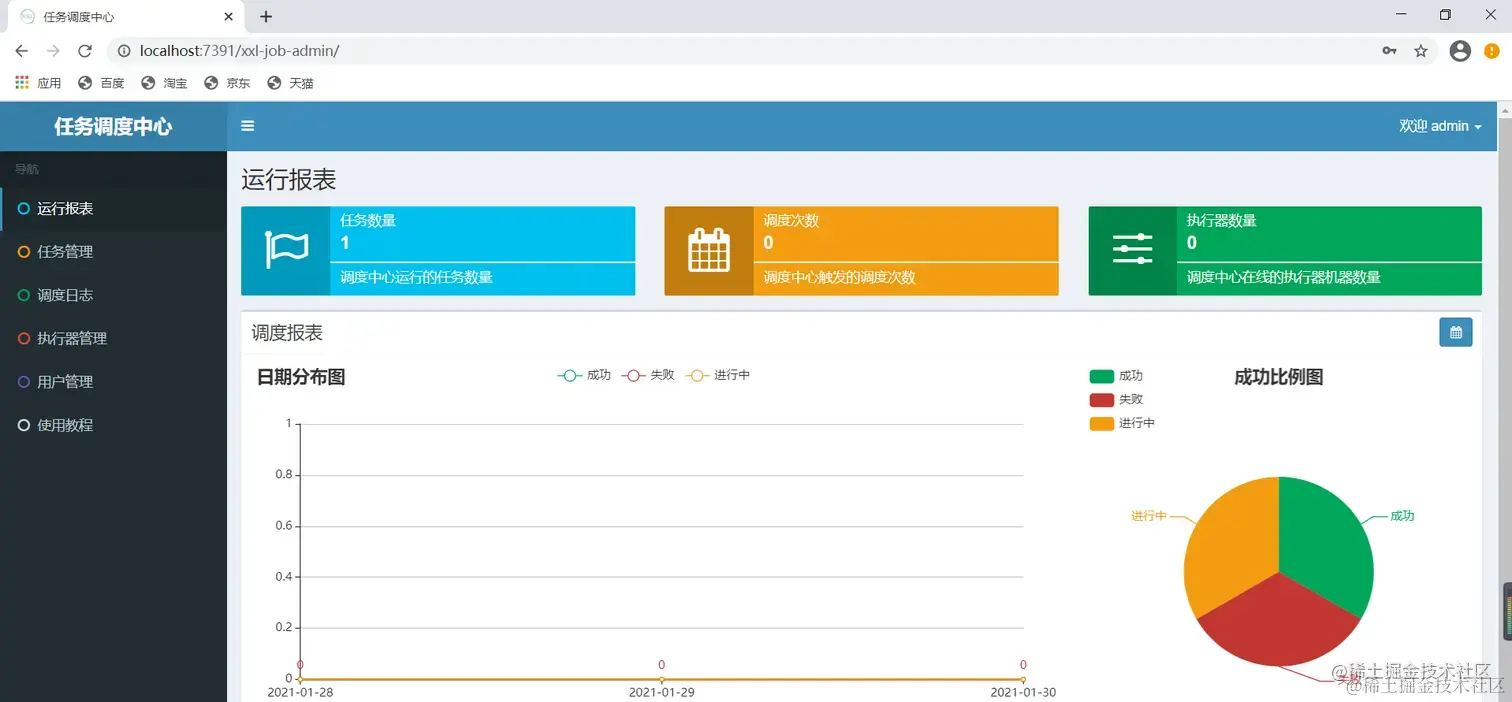Screen dimensions: 1512x702
Task: Open the 百度 bookmark
Action: [101, 83]
